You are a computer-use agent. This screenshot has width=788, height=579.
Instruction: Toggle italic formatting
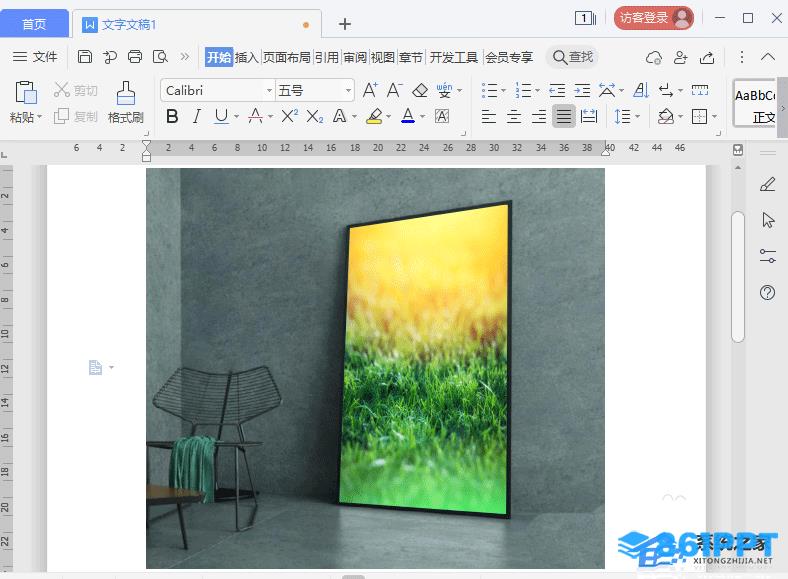tap(197, 117)
